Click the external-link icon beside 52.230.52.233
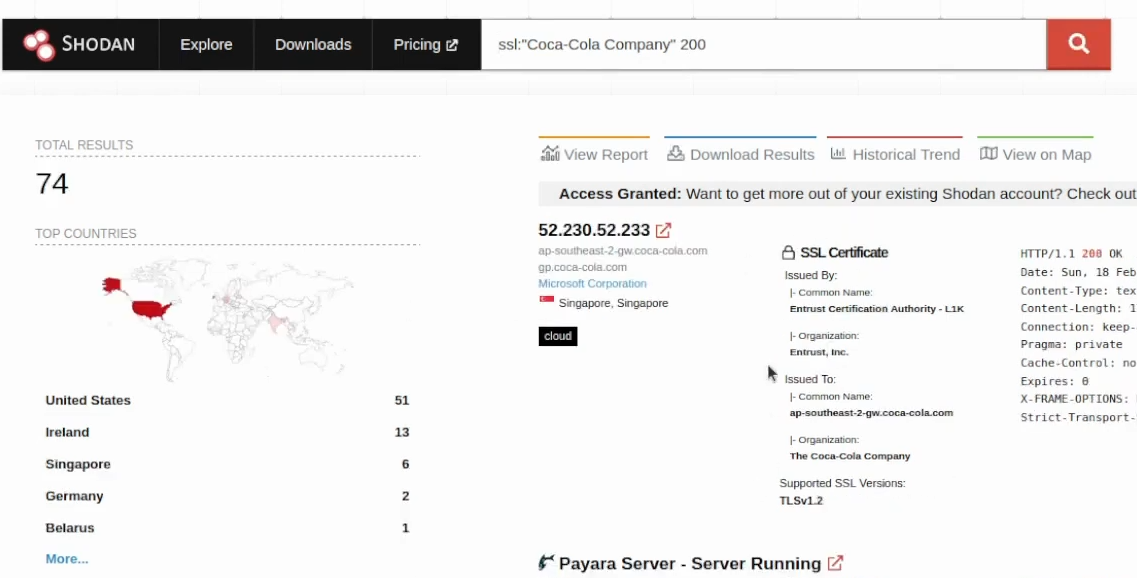1137x578 pixels. 664,229
